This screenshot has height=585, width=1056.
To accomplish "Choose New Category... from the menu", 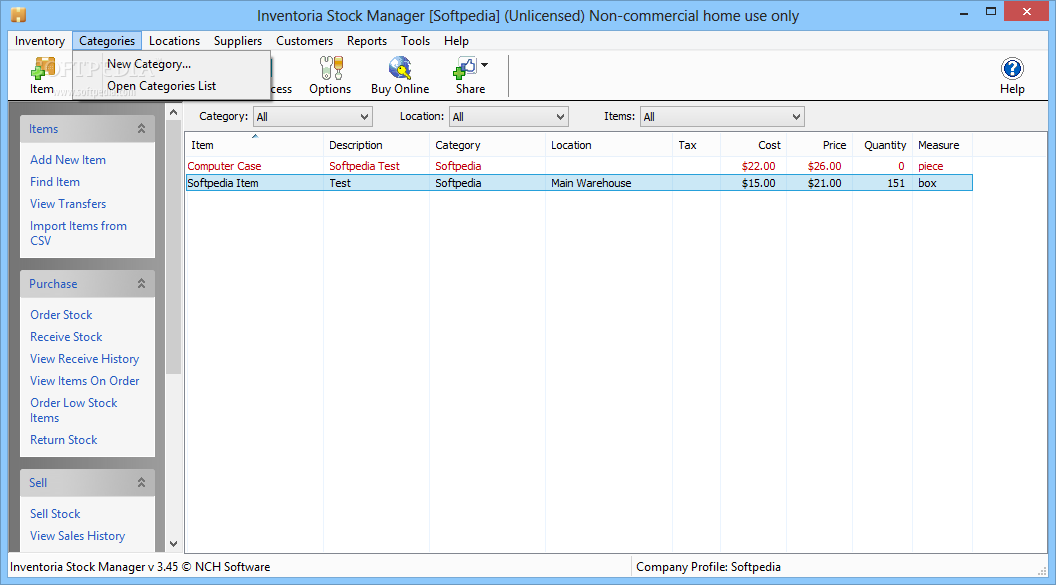I will [x=171, y=64].
